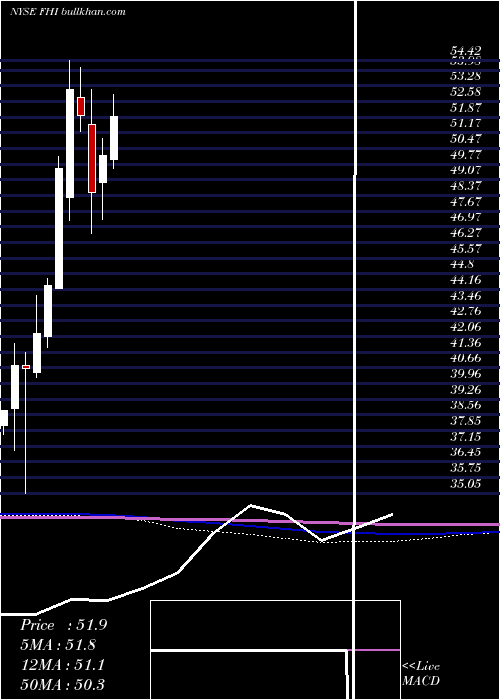
Task: Select the 42.06 price axis label
Action: pos(466,327)
